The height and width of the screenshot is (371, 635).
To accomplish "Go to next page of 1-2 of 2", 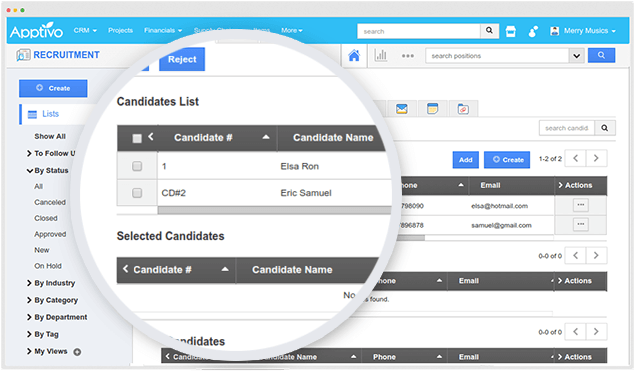I will [596, 158].
